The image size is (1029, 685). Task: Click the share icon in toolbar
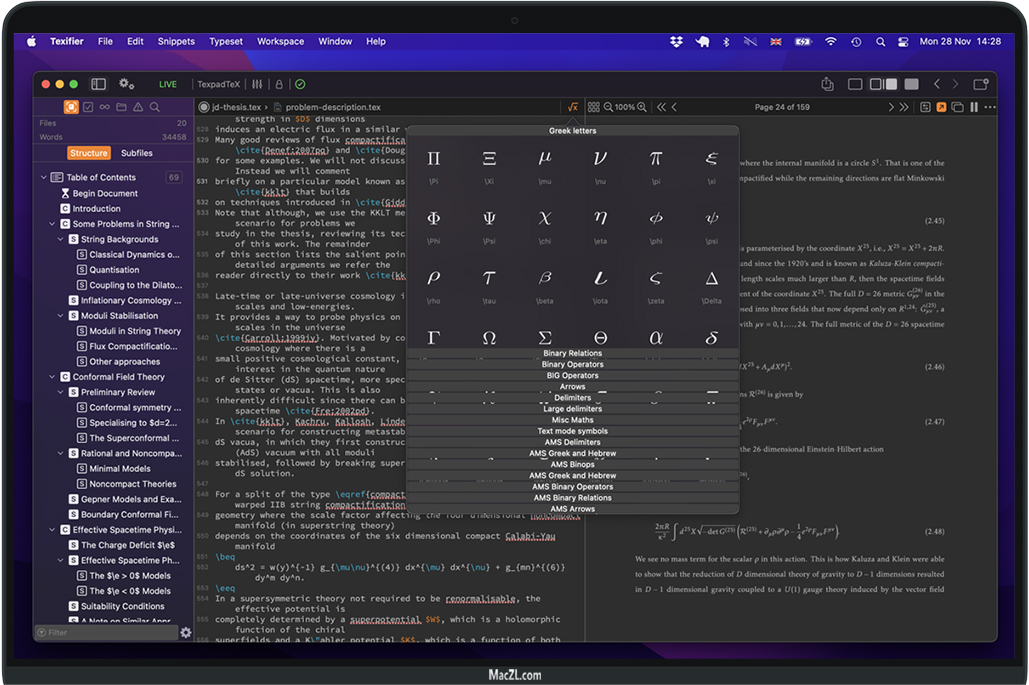(x=827, y=84)
